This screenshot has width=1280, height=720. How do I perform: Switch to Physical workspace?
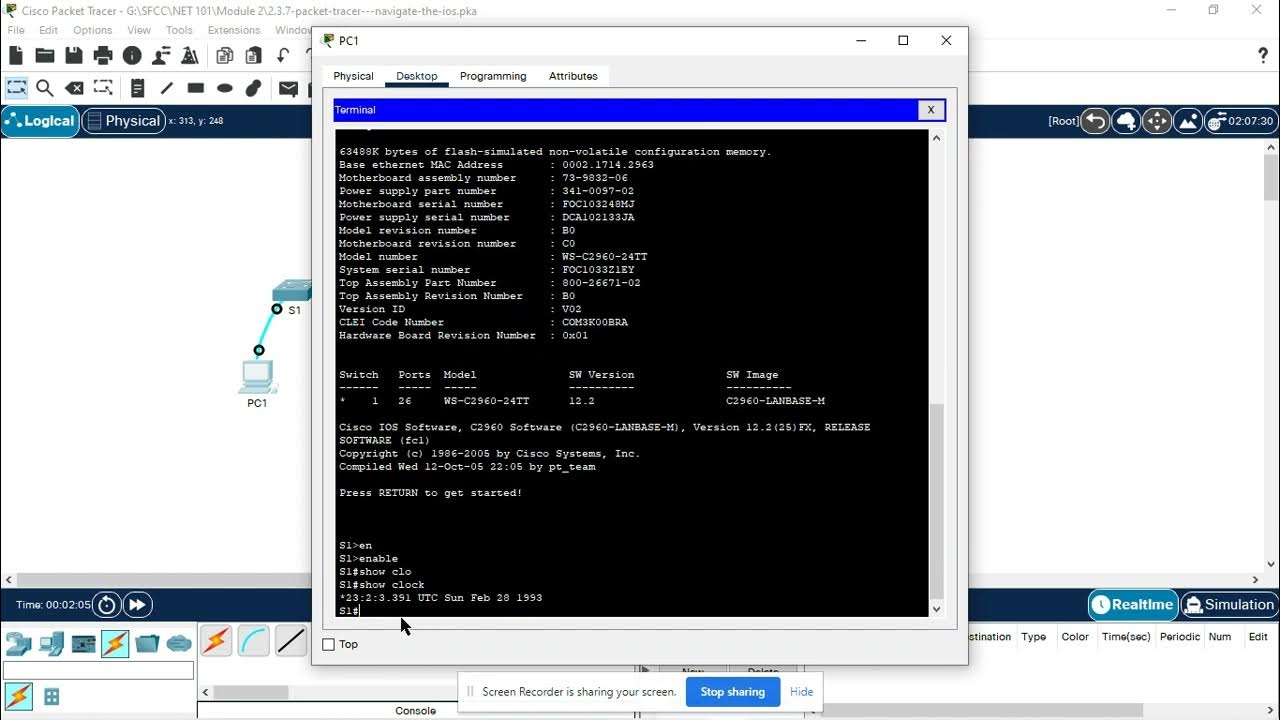[123, 121]
